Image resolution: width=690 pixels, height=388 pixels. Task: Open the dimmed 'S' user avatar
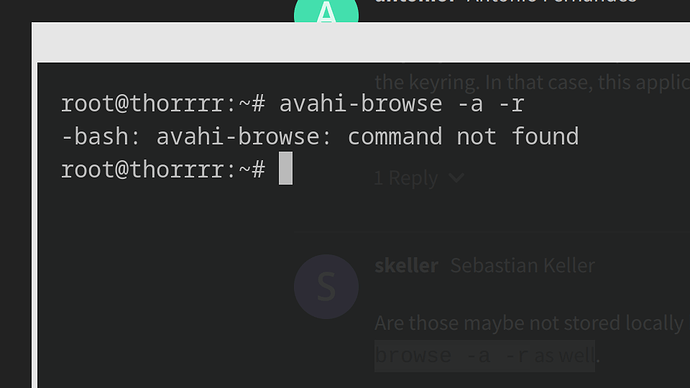[326, 287]
